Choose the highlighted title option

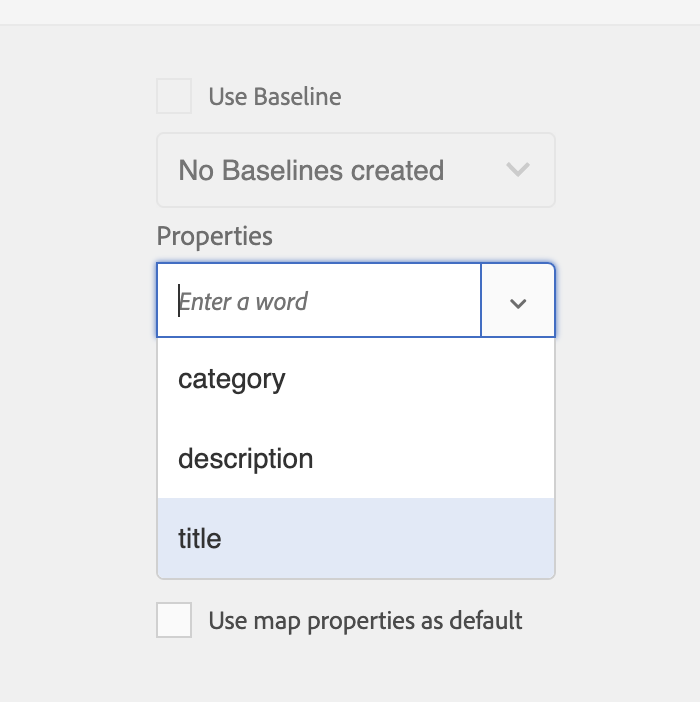point(356,538)
